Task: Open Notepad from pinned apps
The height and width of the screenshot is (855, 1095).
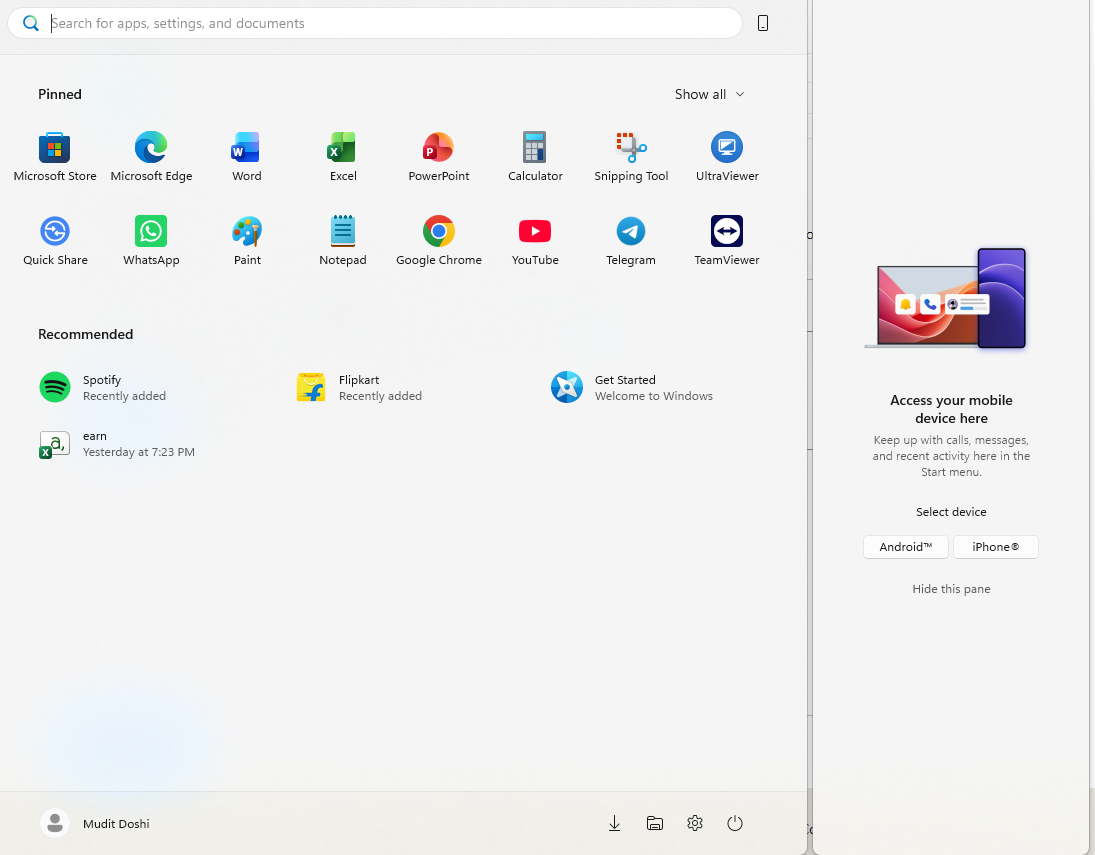Action: pos(343,241)
